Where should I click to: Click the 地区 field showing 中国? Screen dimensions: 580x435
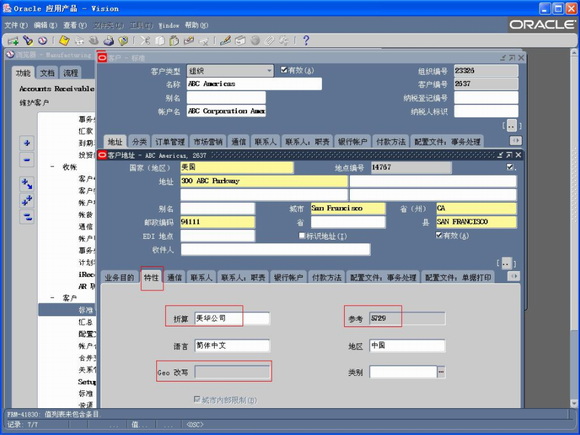click(407, 345)
